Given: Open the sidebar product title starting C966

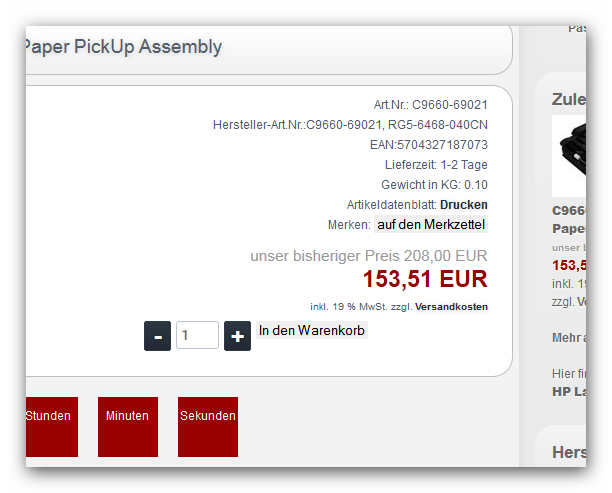Looking at the screenshot, I should [569, 212].
